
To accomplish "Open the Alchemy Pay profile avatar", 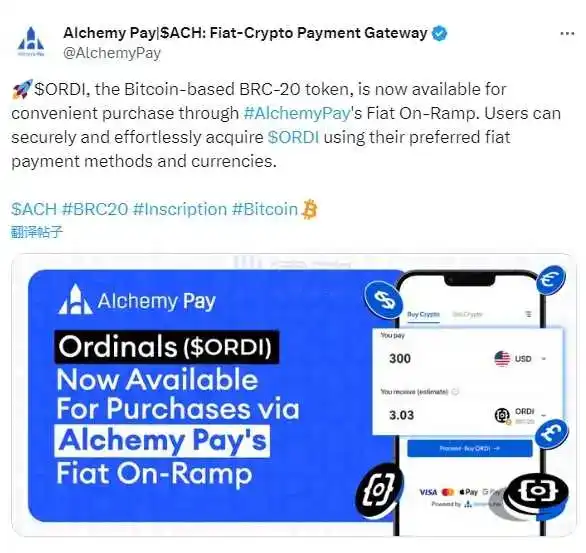I will tap(31, 41).
